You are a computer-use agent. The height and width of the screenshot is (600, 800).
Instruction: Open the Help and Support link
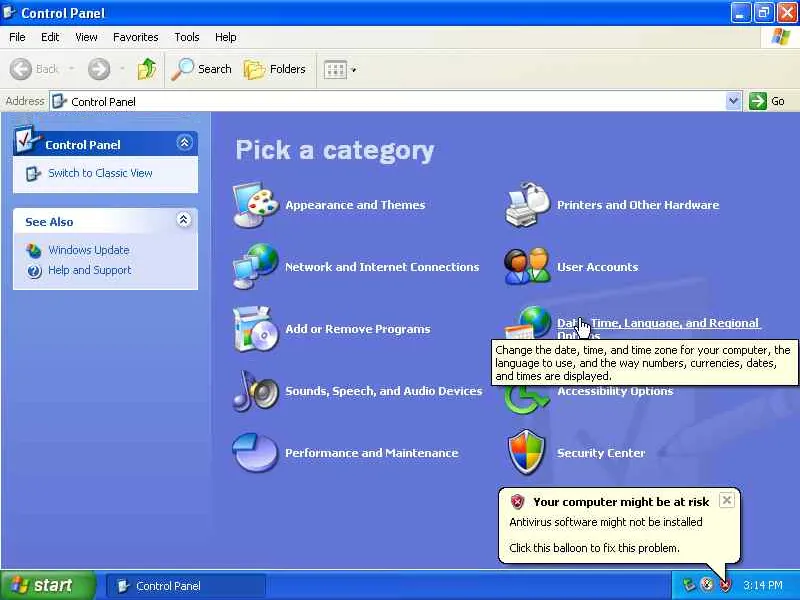90,270
